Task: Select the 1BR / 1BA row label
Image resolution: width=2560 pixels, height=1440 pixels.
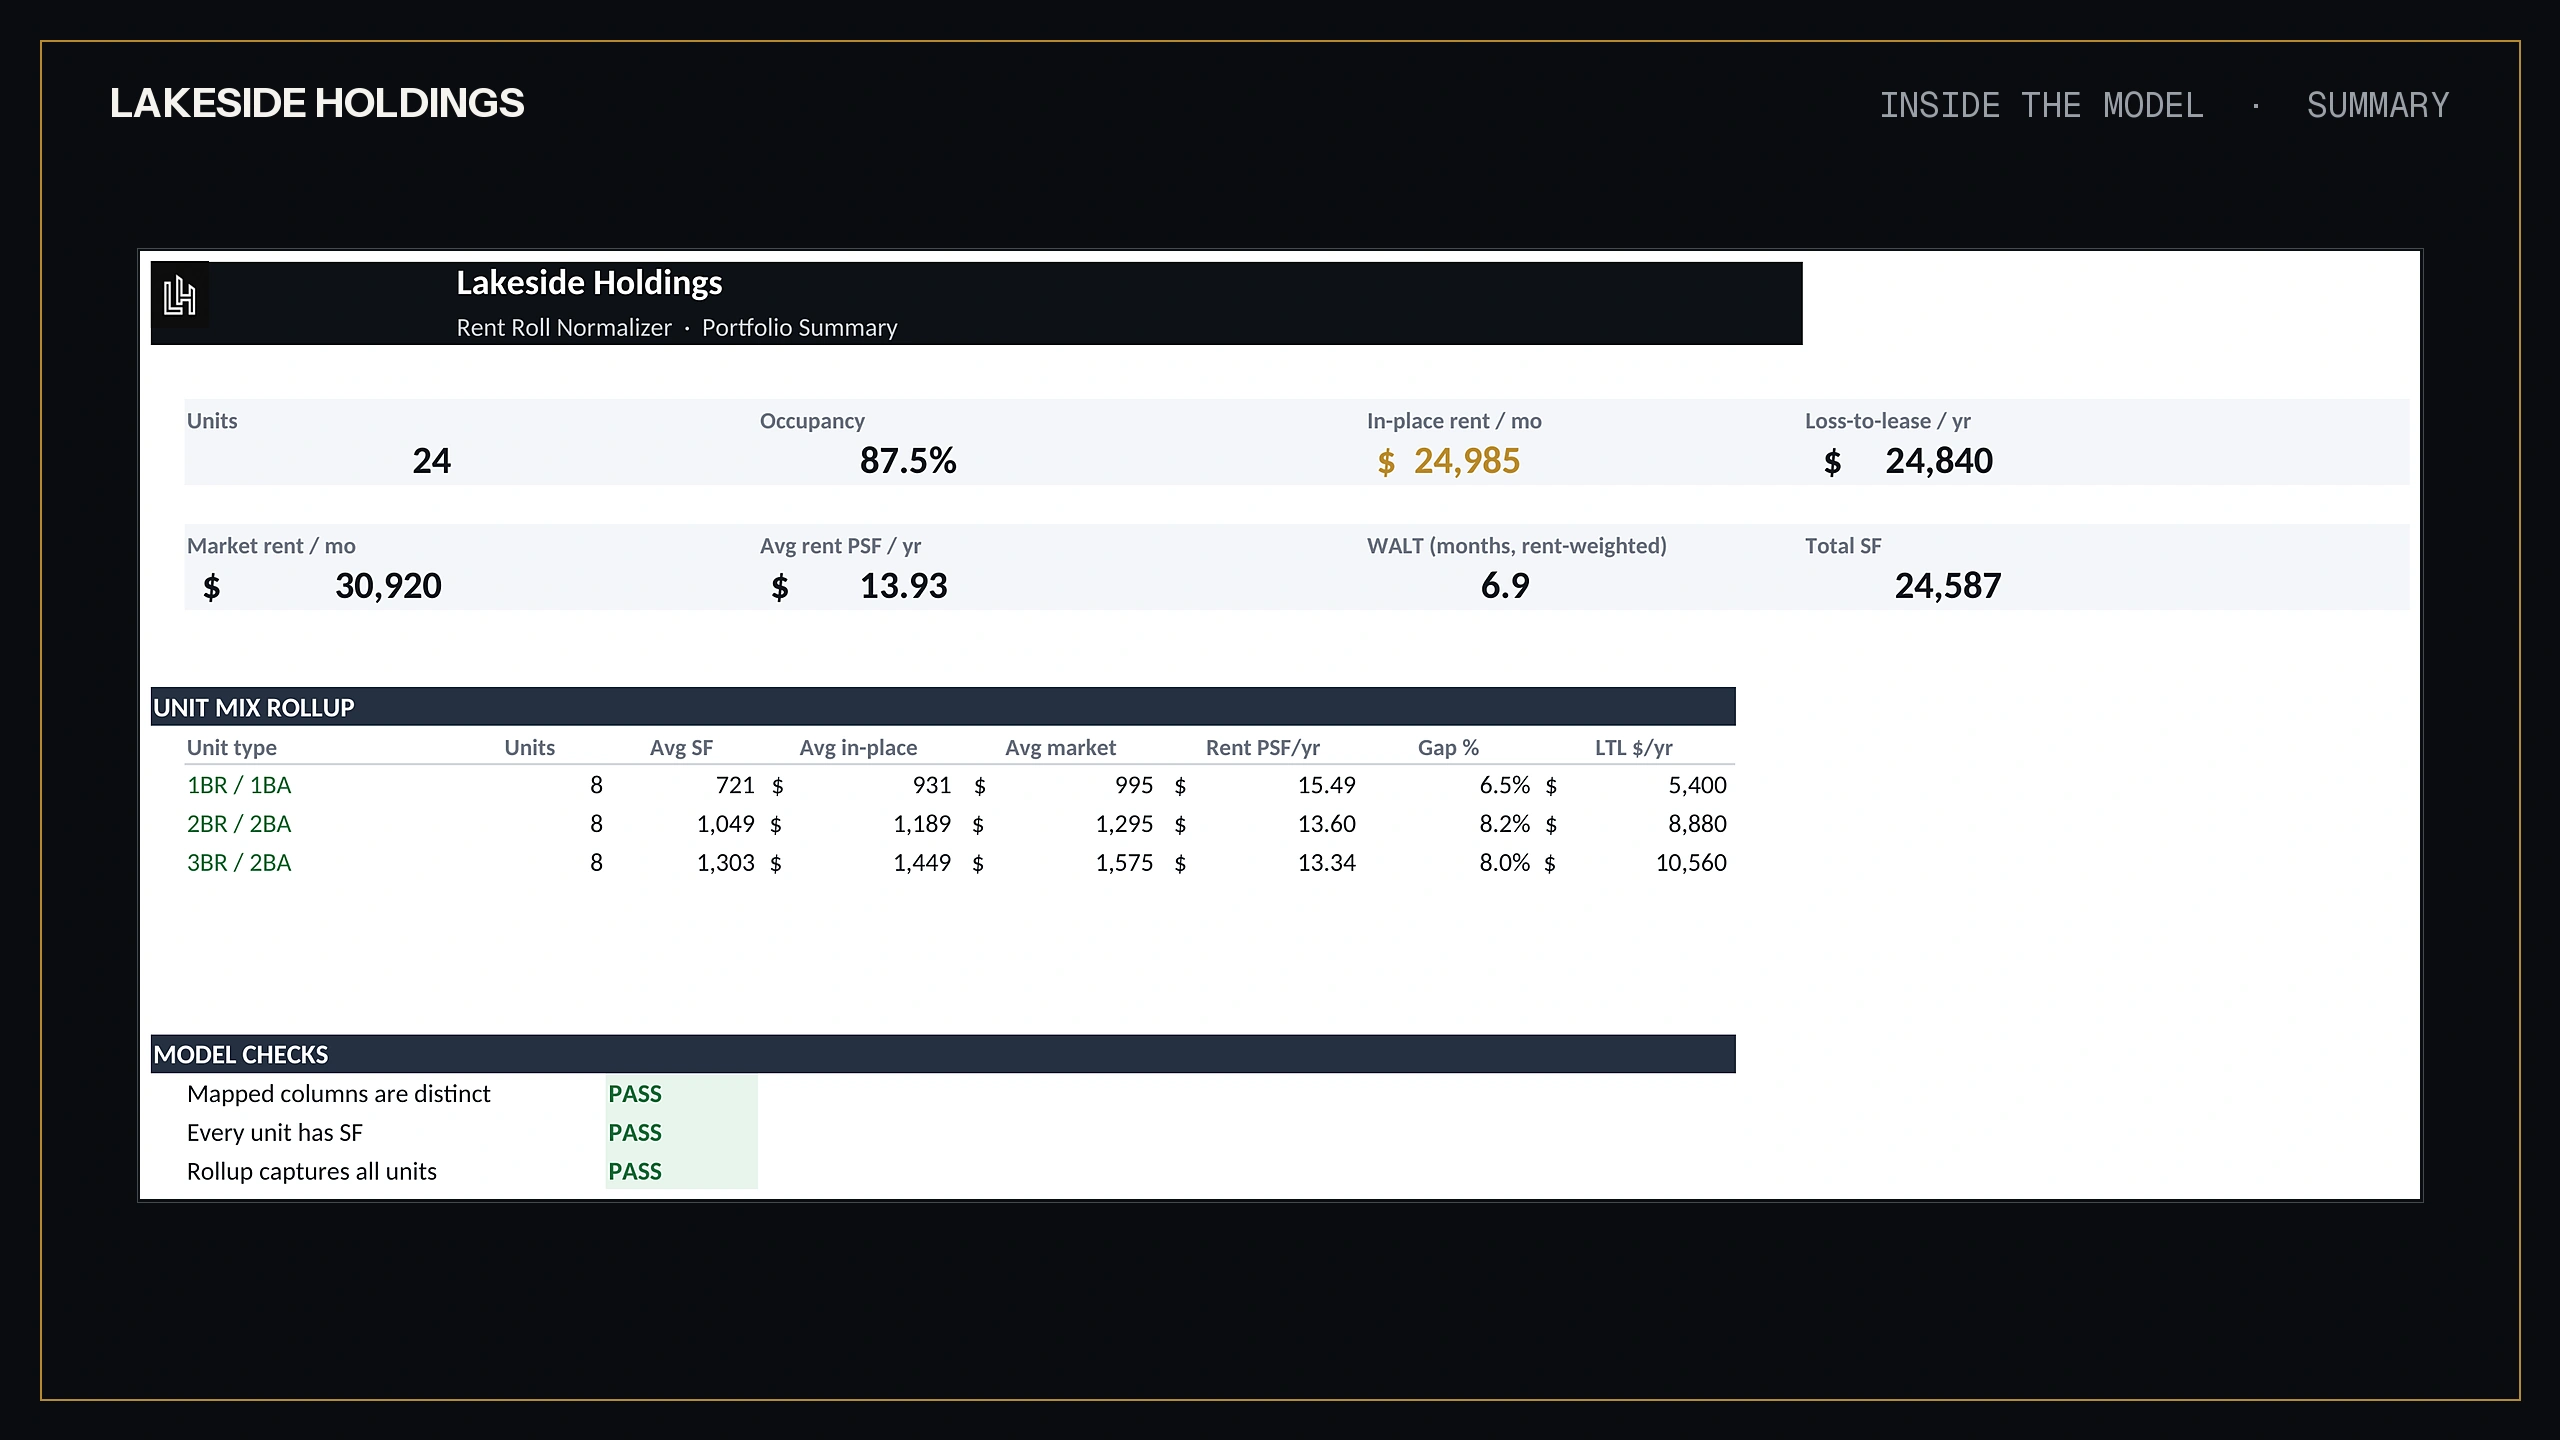Action: coord(239,786)
